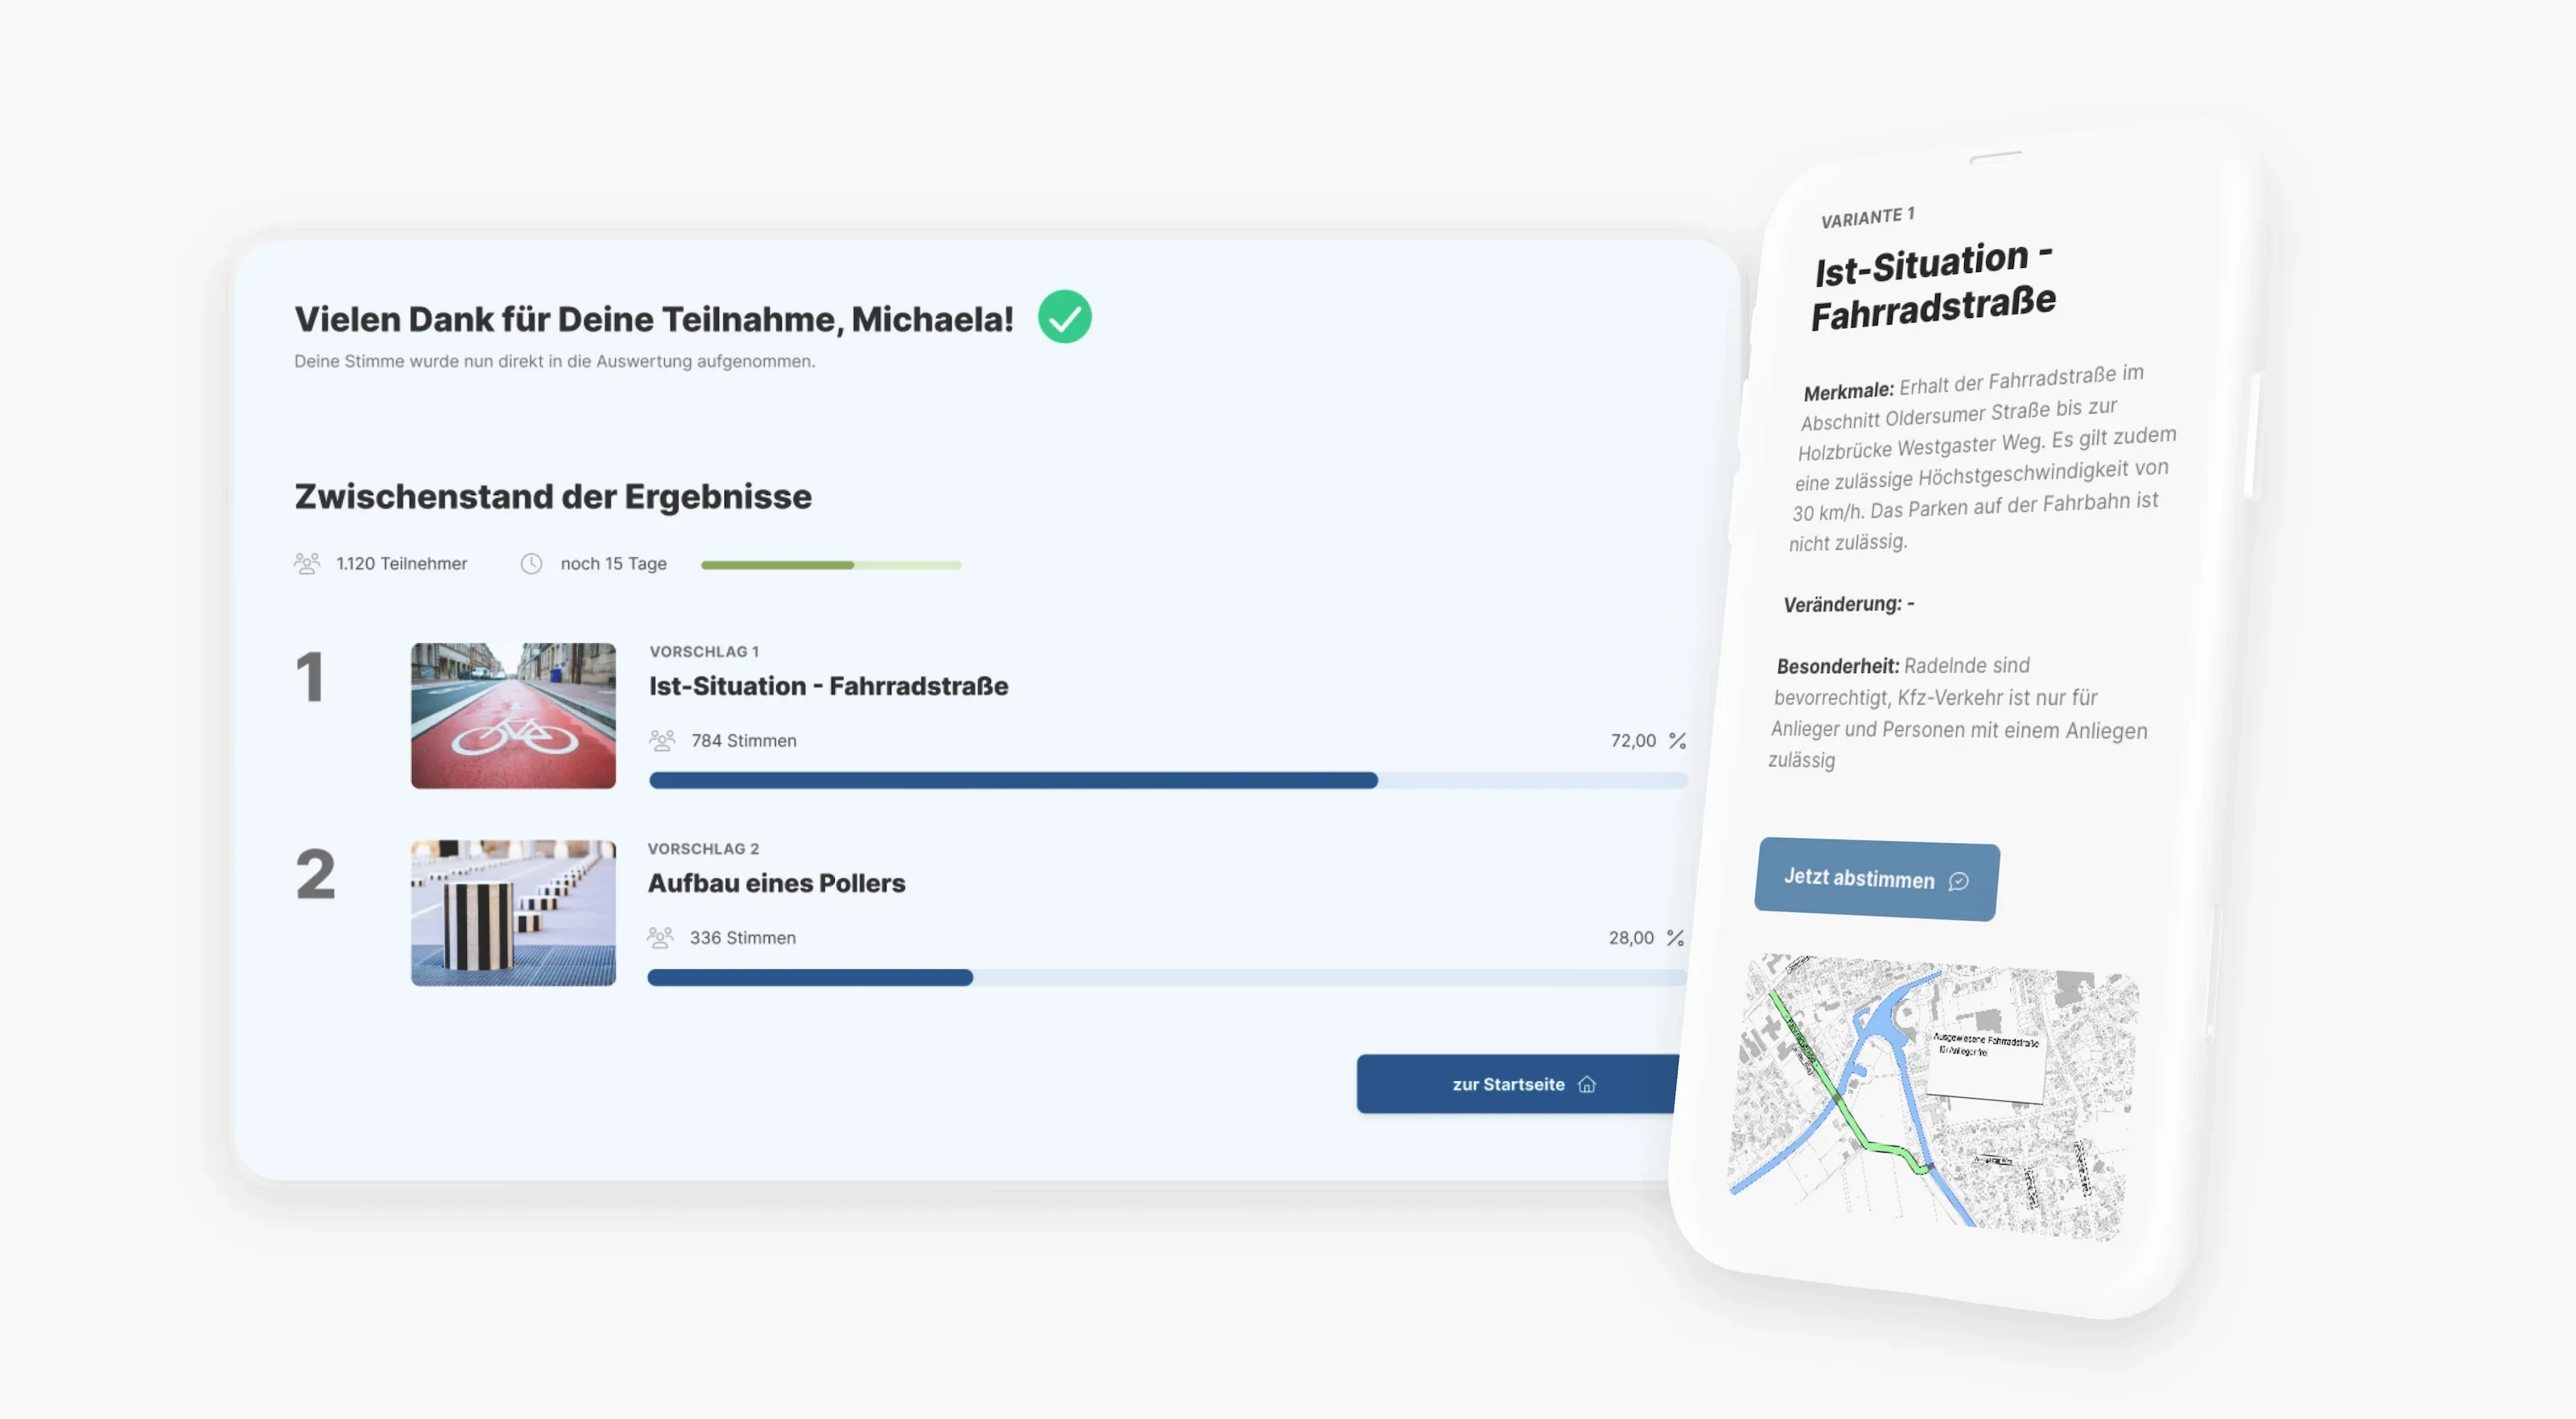2576x1419 pixels.
Task: Click the participants icon beside 1.120 Teilnehmer
Action: click(307, 563)
